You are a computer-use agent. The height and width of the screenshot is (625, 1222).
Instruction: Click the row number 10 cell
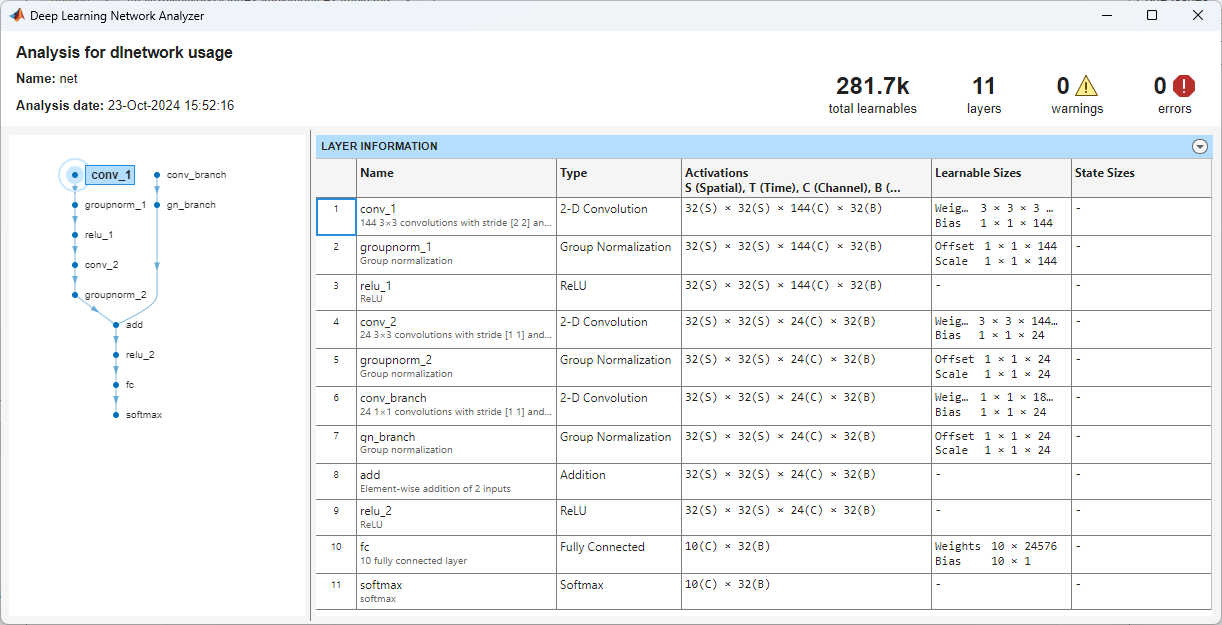pos(336,554)
